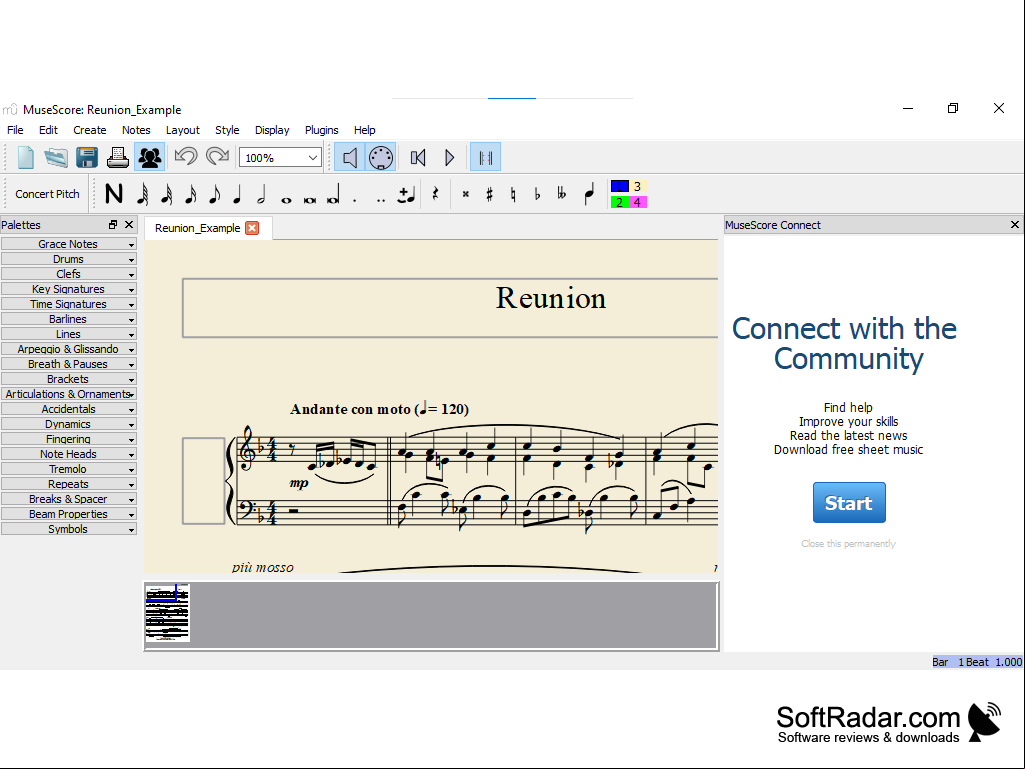
Task: Select the 32nd note duration
Action: tap(167, 194)
